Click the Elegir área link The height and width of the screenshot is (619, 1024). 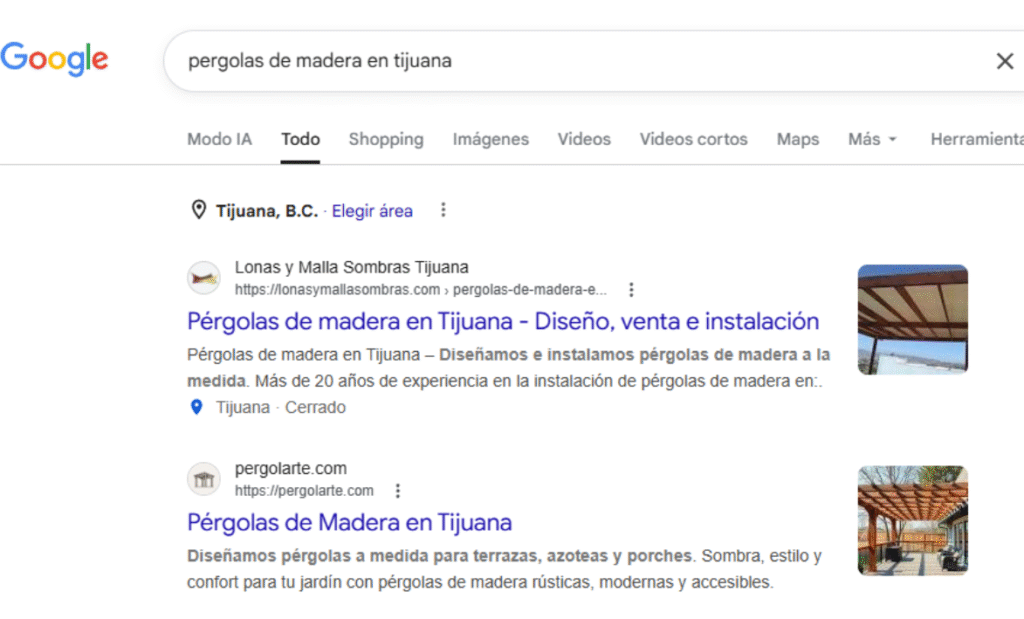coord(372,211)
